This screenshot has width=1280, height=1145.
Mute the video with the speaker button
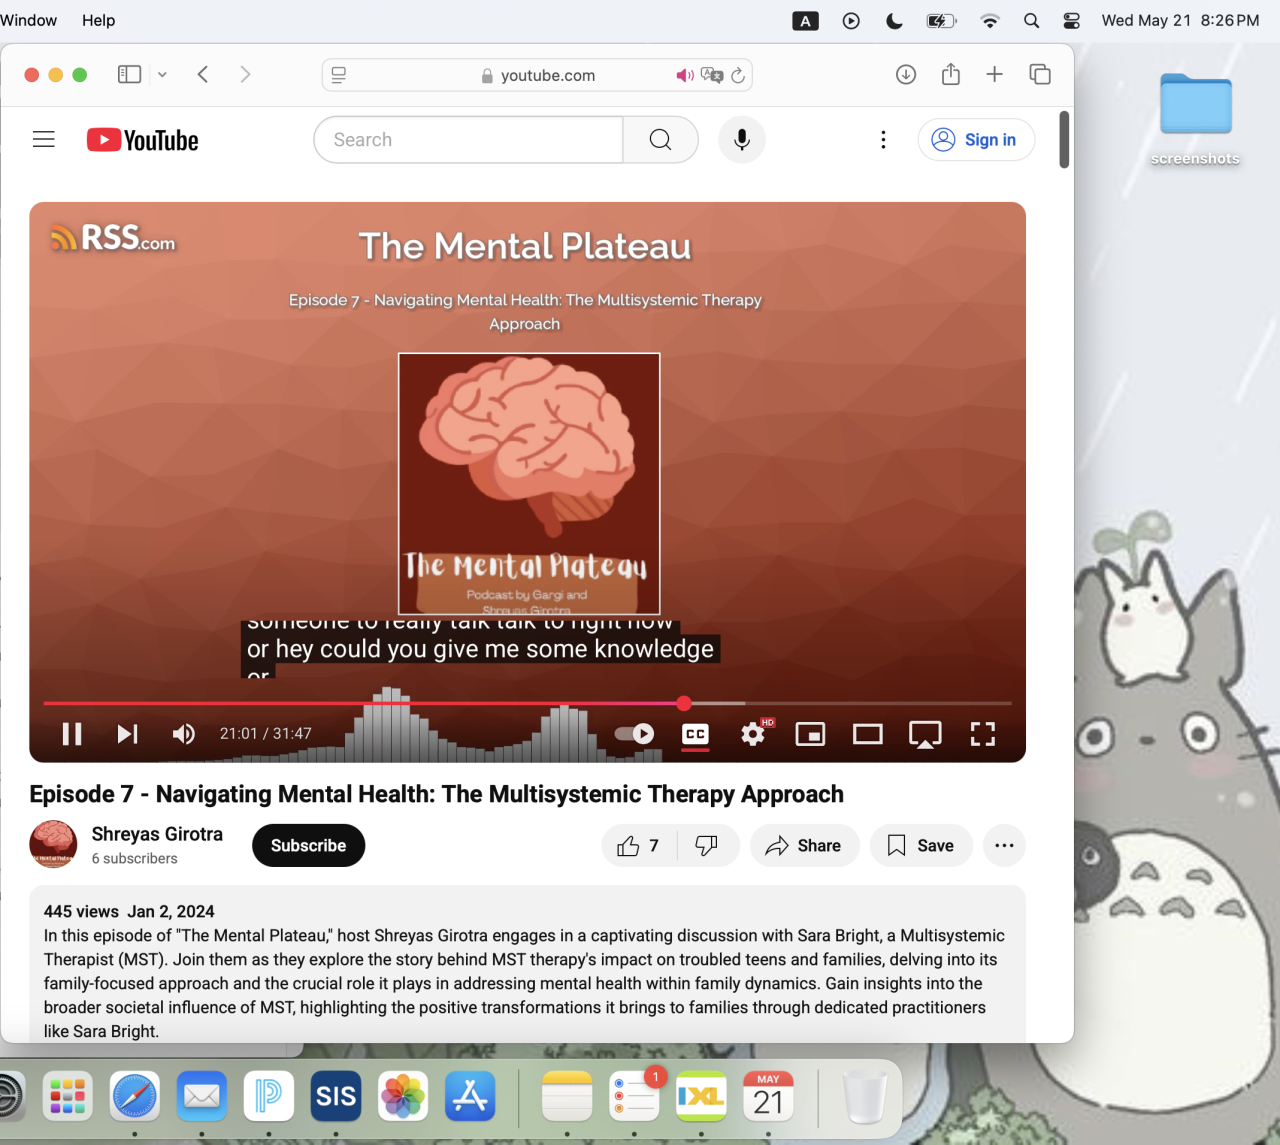[x=183, y=734]
